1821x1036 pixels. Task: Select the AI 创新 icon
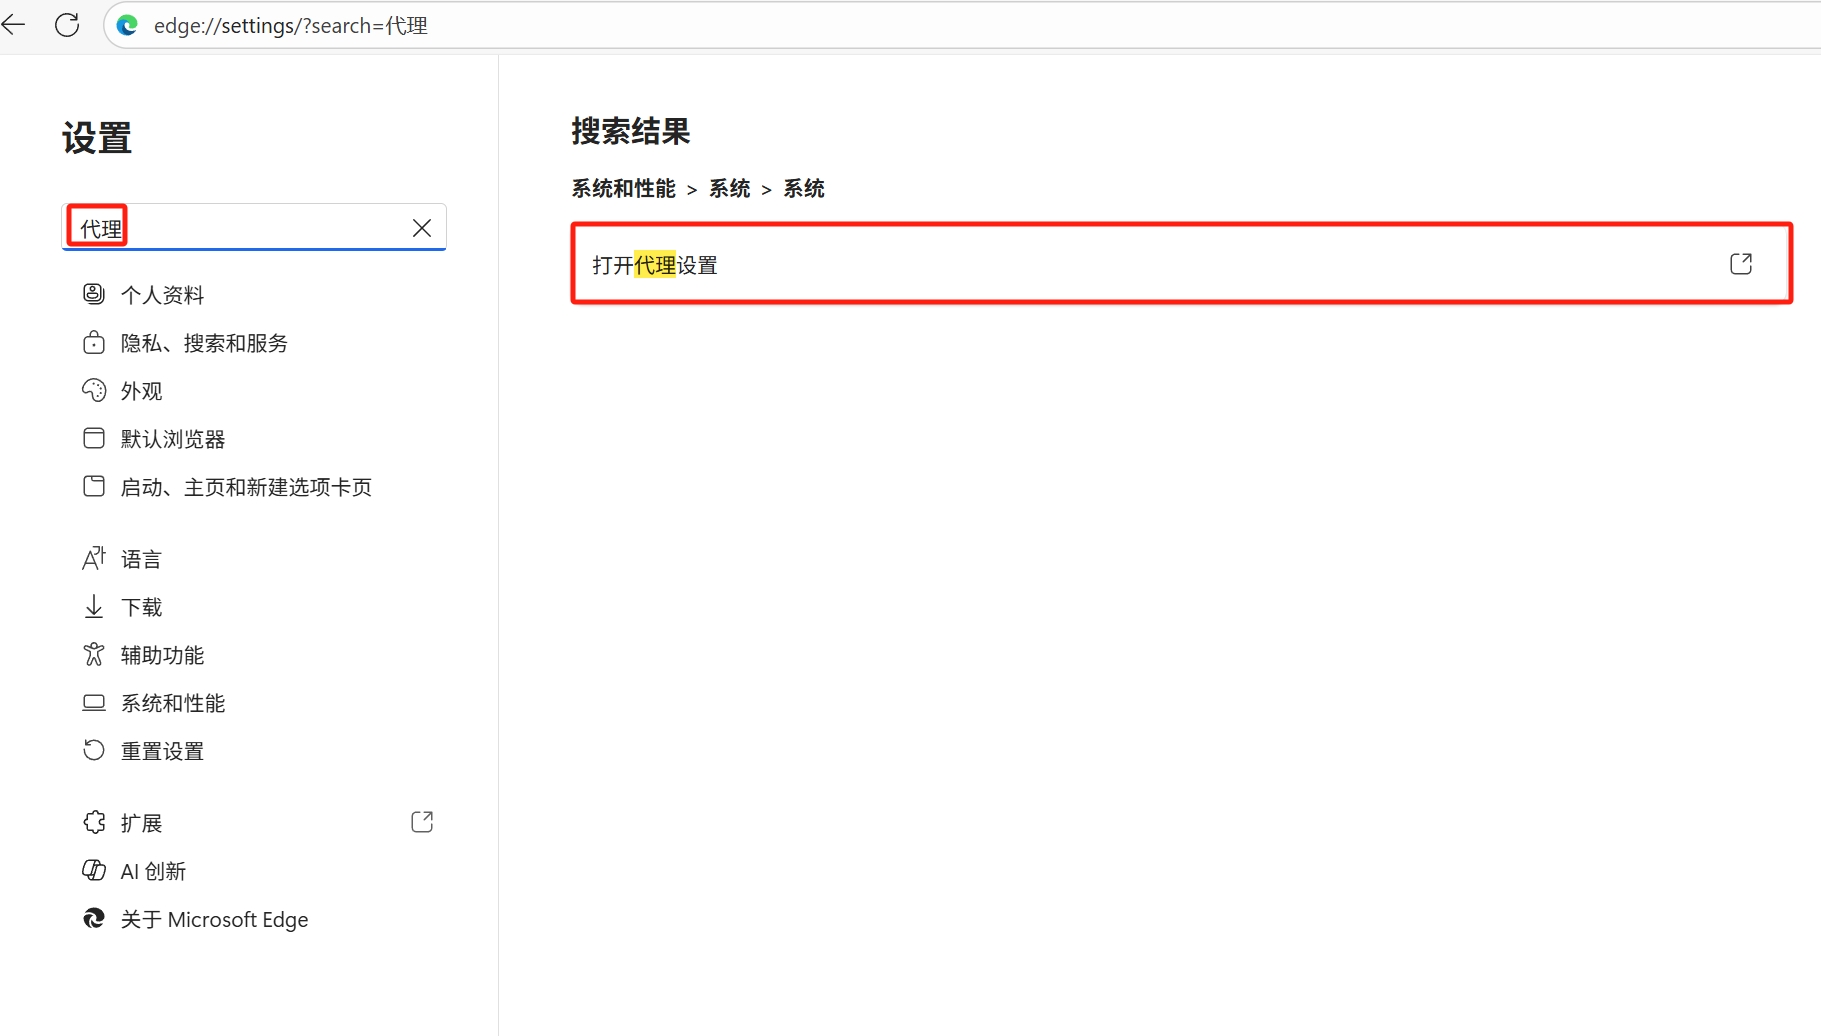point(94,870)
